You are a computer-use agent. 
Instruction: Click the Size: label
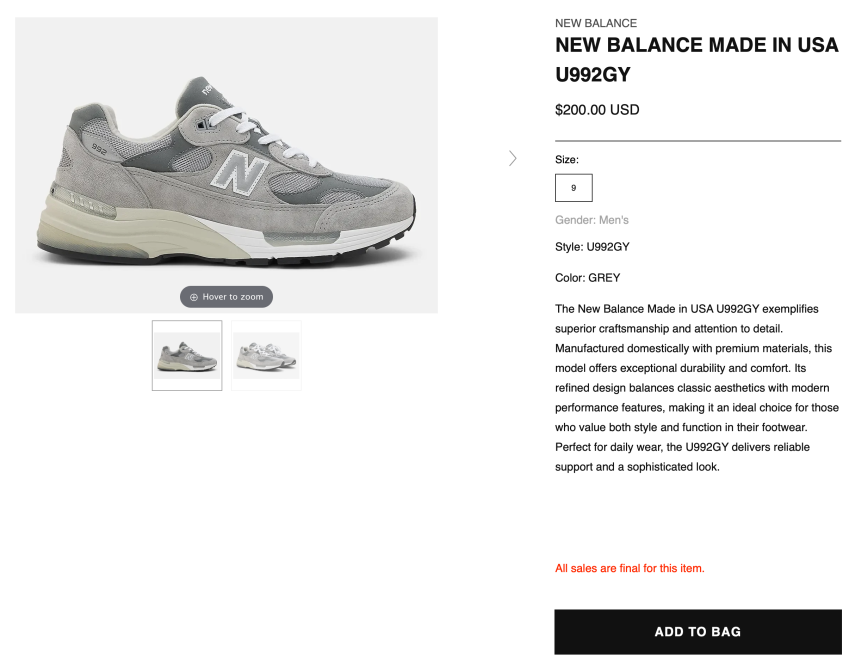[x=566, y=160]
